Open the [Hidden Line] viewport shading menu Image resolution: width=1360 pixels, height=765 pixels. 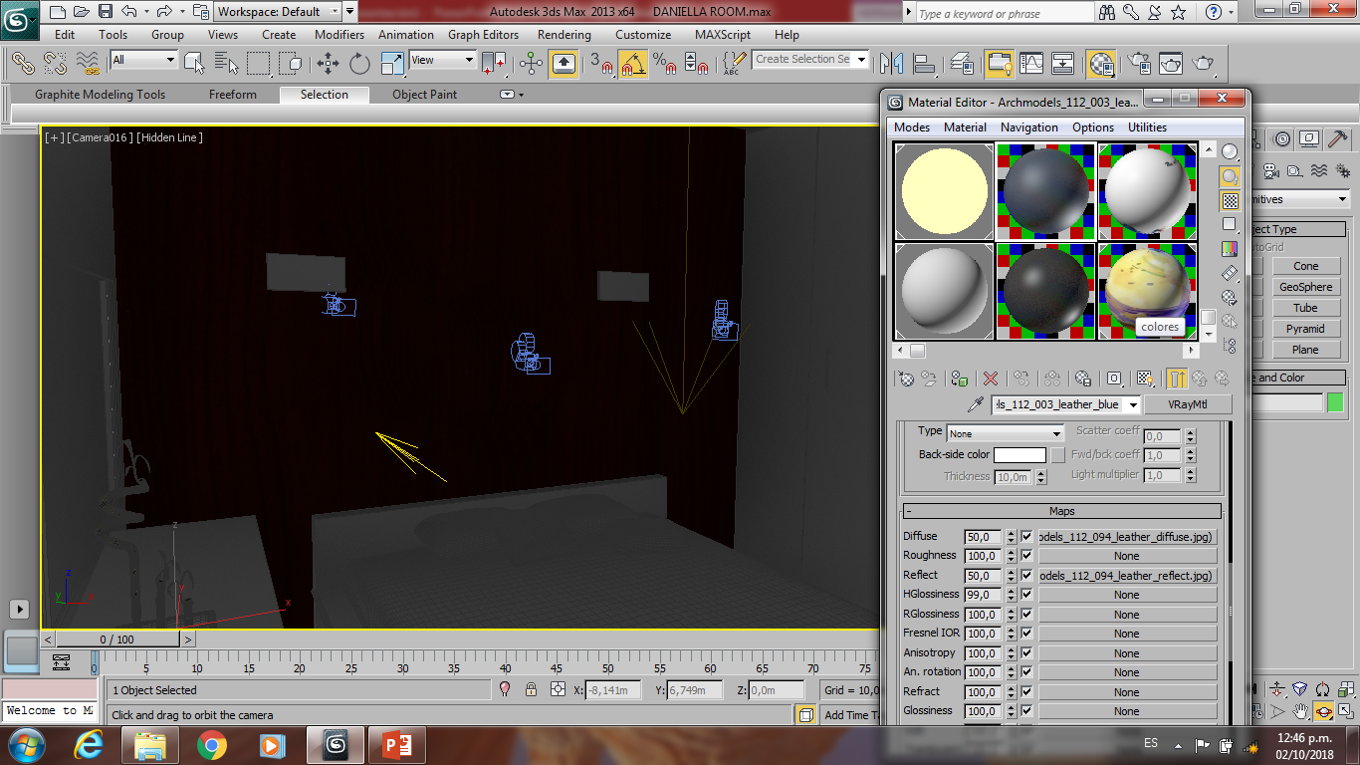(x=169, y=138)
